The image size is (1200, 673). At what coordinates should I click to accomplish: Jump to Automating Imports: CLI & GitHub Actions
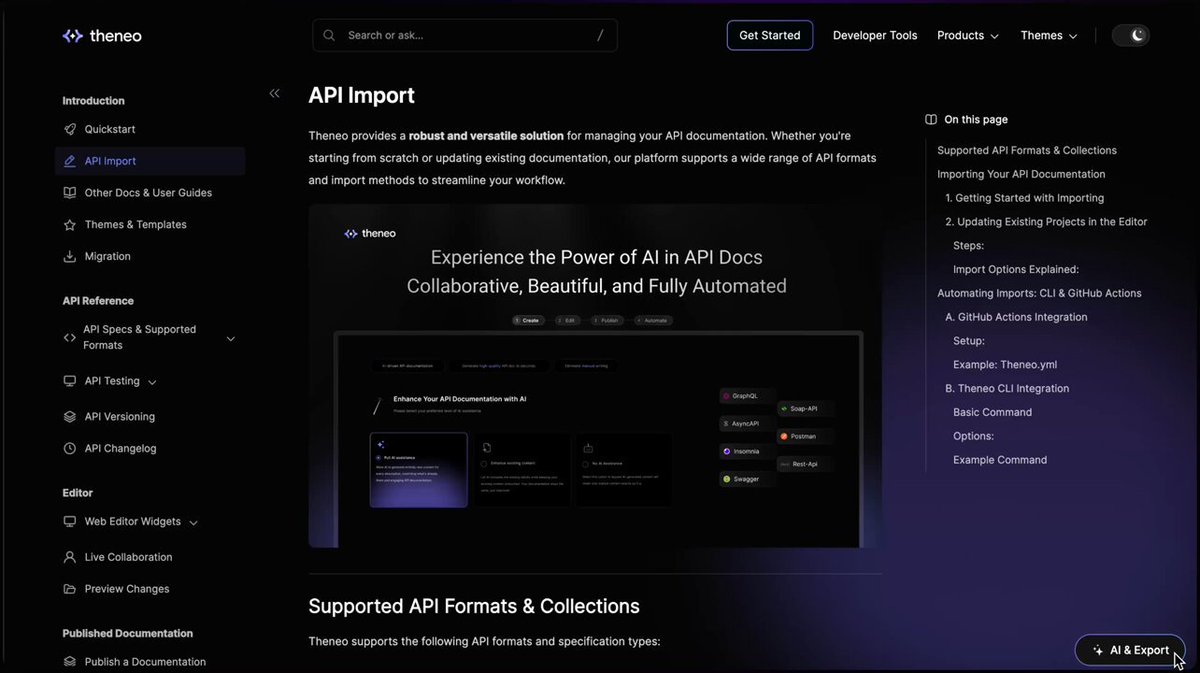click(1039, 294)
